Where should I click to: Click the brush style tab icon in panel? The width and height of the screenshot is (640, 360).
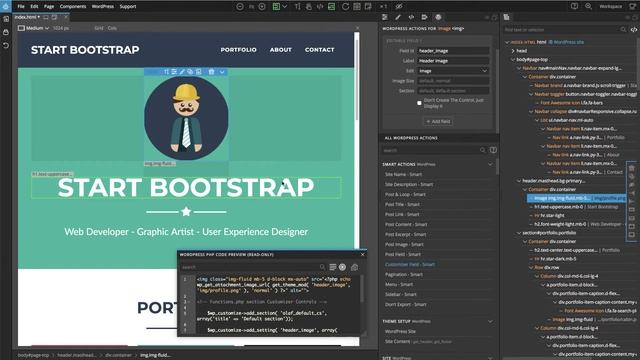click(398, 17)
